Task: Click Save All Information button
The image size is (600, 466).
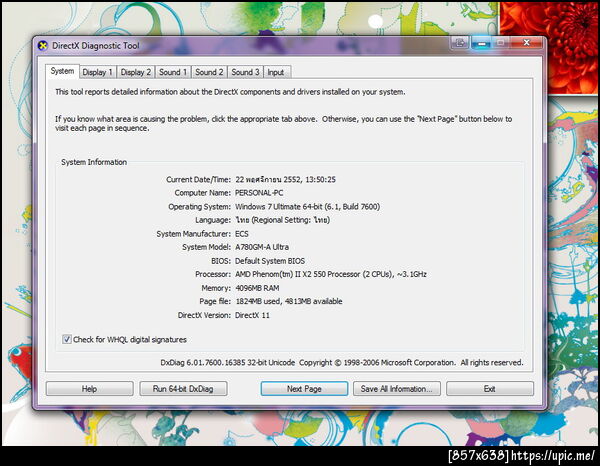Action: pos(397,389)
